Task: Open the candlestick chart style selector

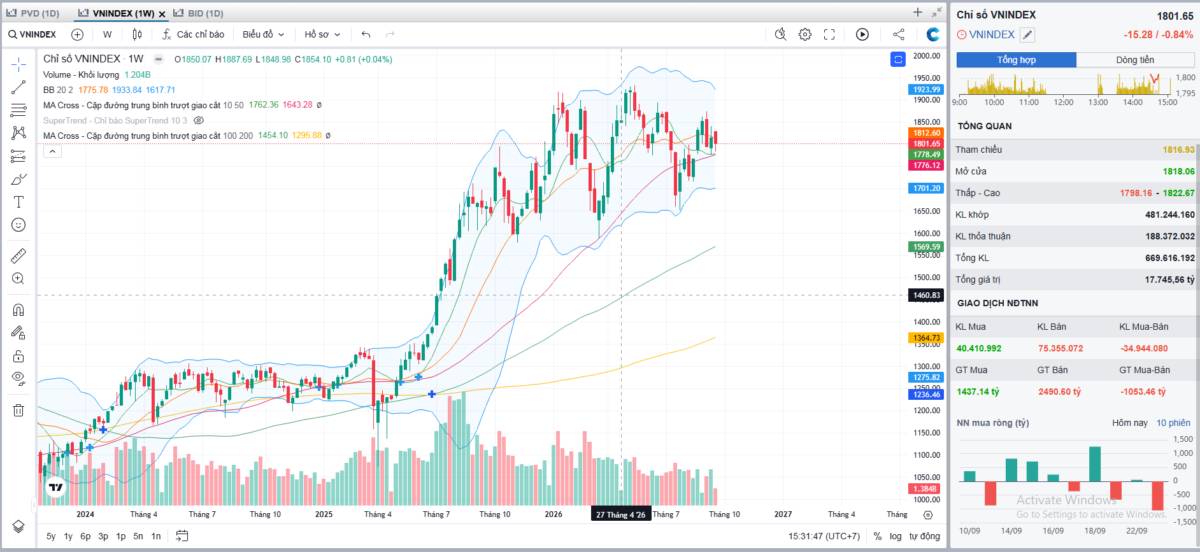Action: coord(138,34)
